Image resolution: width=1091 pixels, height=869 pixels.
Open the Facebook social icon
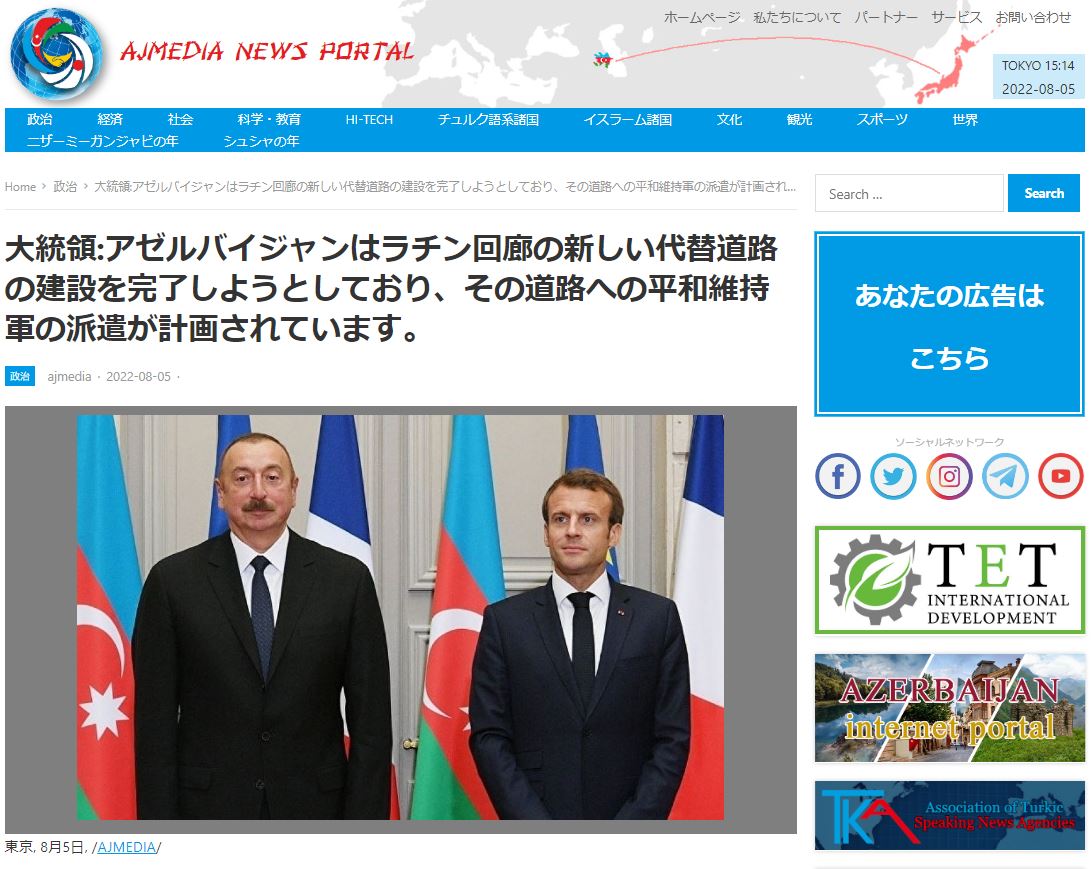click(x=838, y=476)
